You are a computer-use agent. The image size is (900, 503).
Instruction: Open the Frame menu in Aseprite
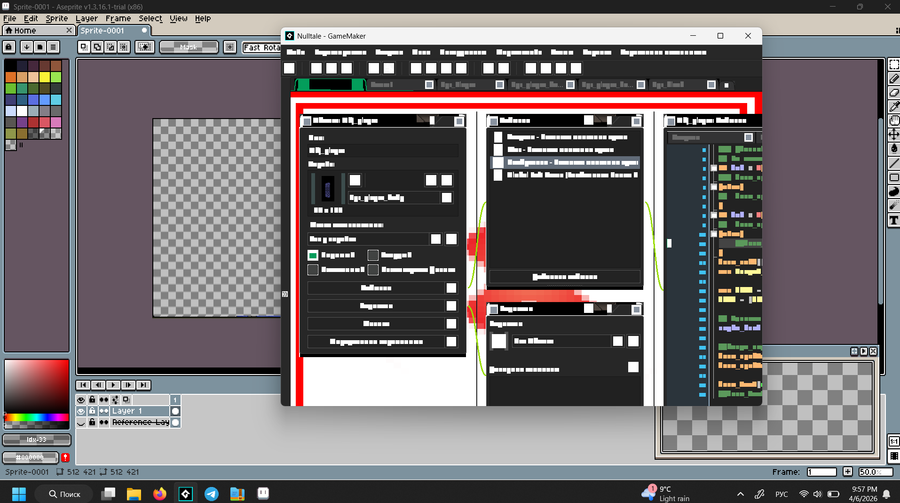tap(118, 18)
